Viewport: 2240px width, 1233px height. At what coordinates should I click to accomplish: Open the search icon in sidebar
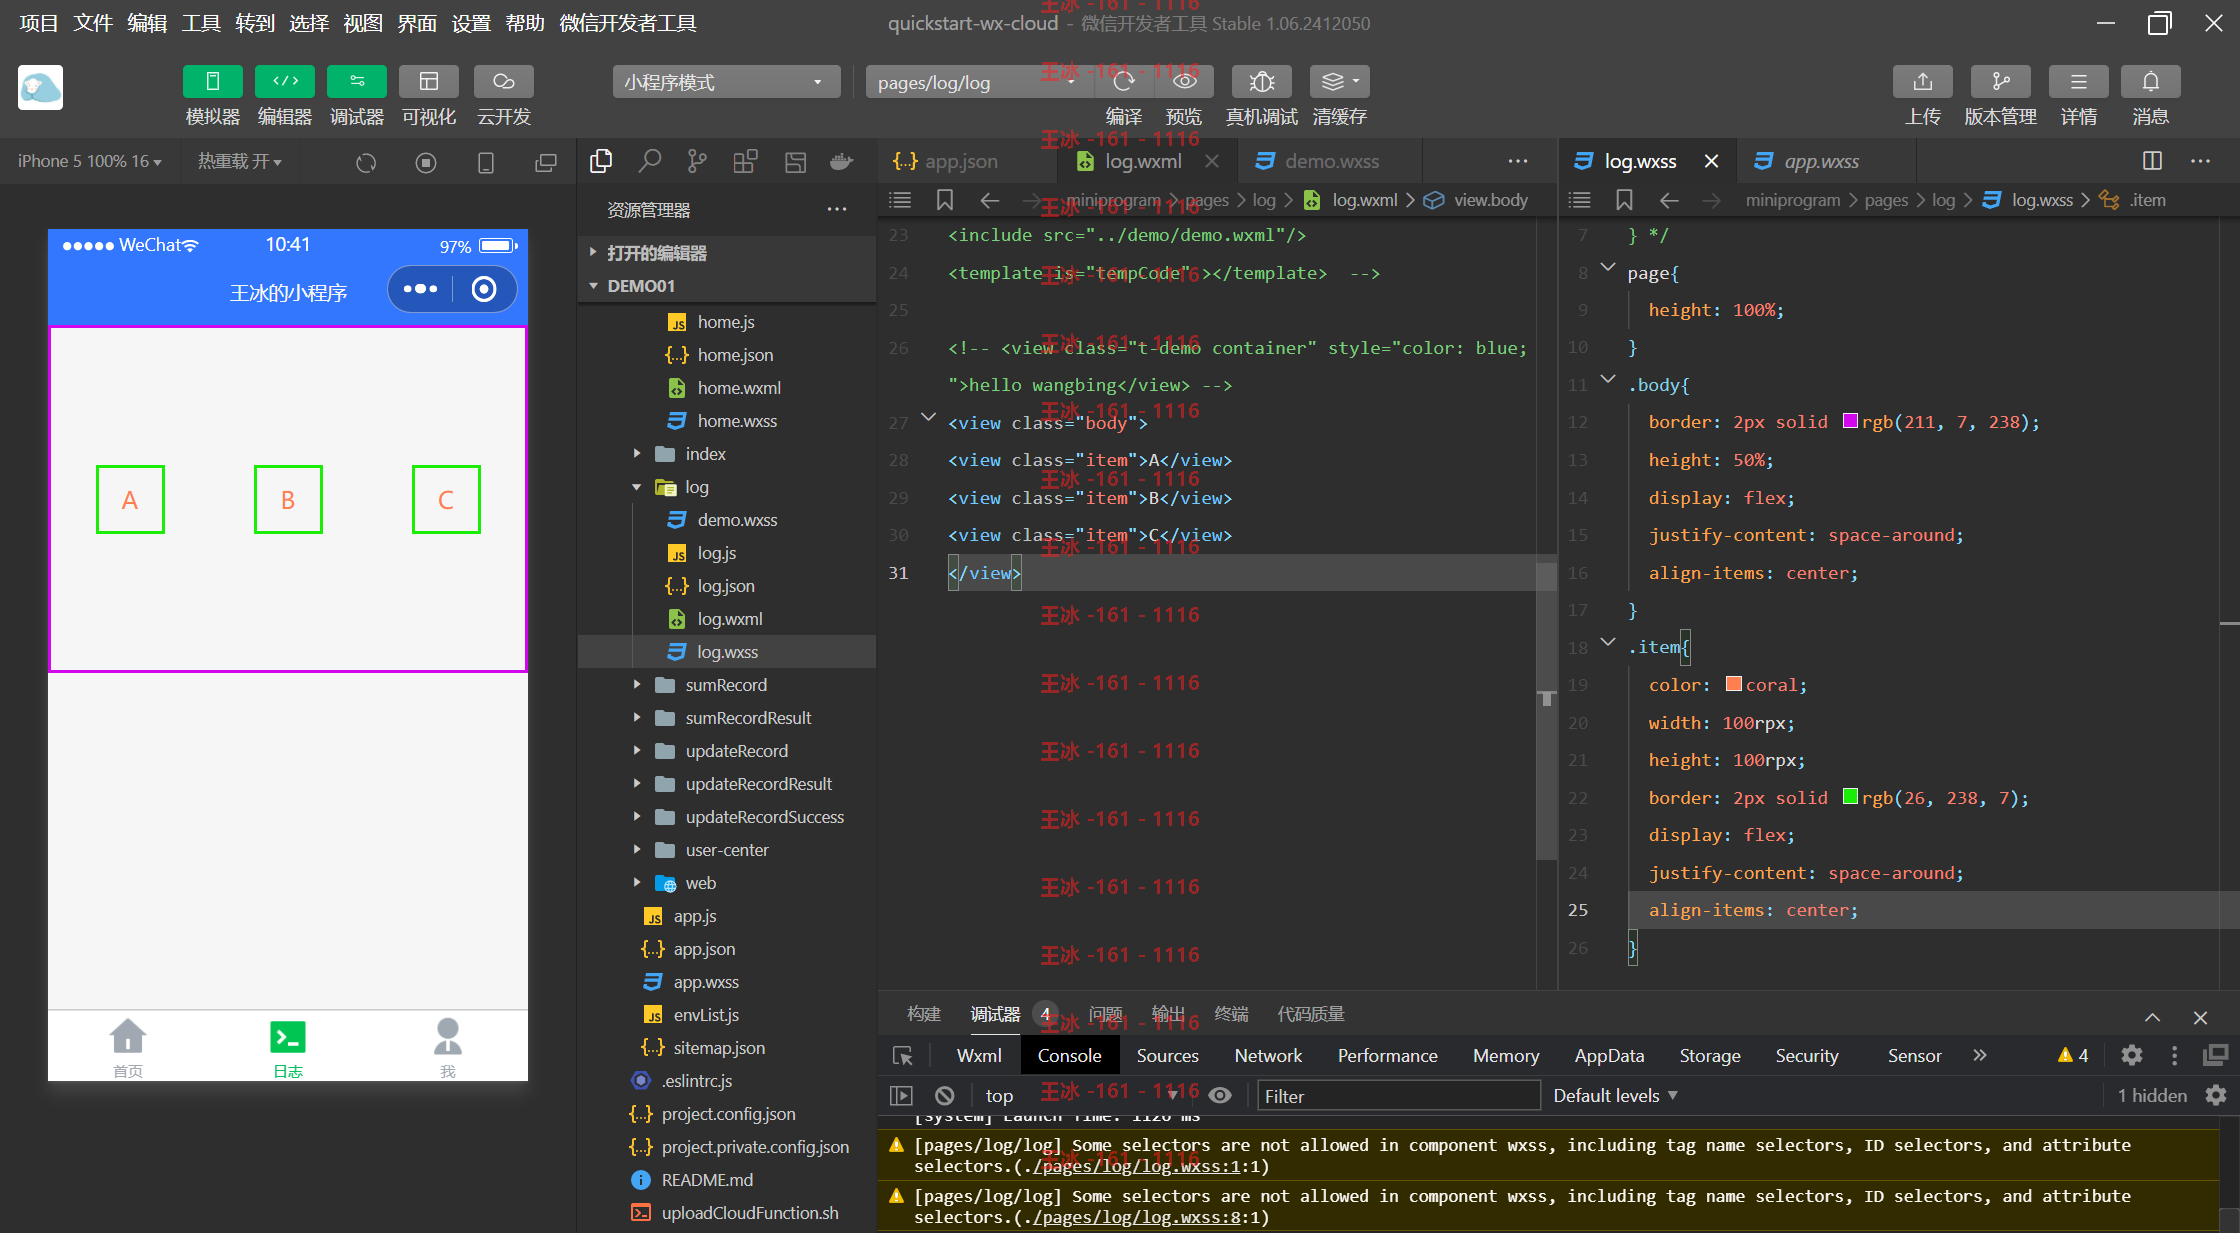[650, 161]
